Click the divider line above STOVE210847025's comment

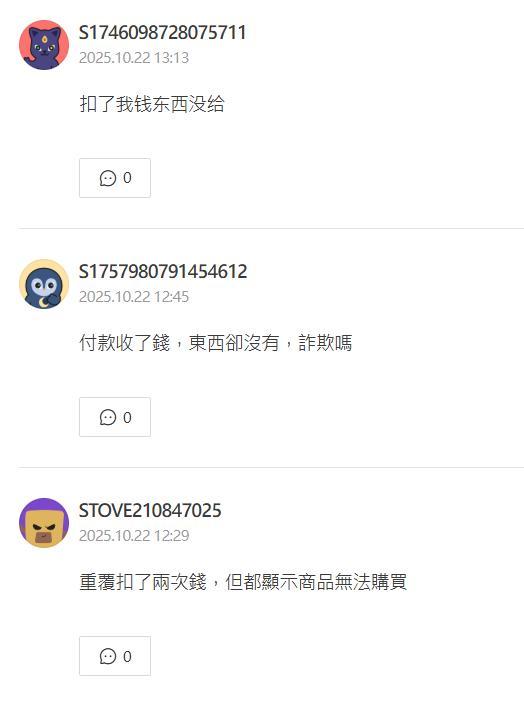(271, 468)
